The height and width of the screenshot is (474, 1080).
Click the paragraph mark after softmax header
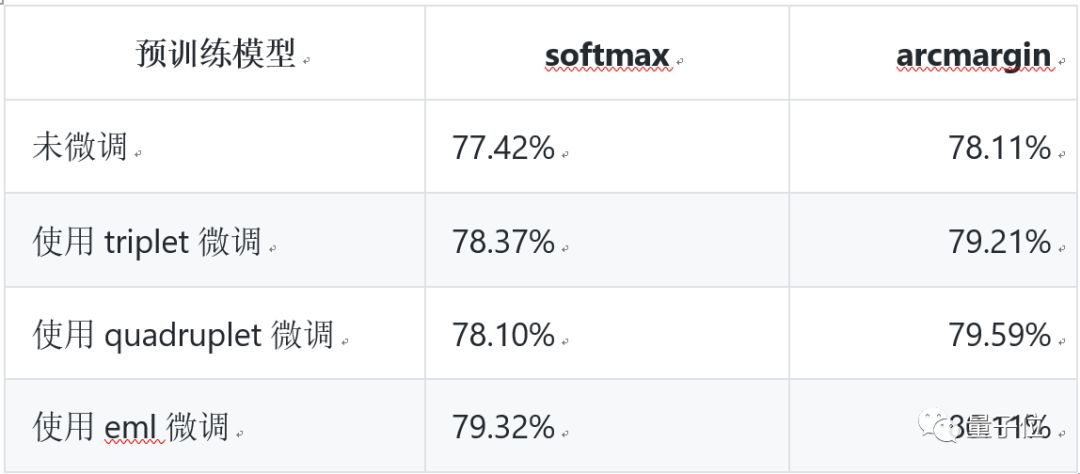pos(679,62)
